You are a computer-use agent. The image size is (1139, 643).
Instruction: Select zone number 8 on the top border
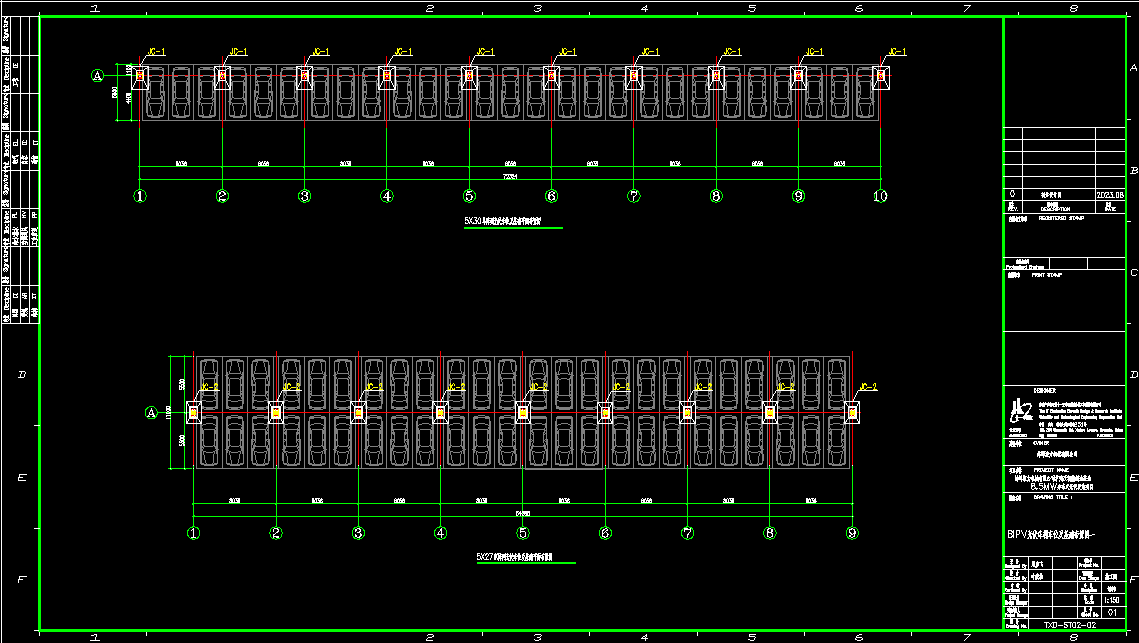[1074, 9]
